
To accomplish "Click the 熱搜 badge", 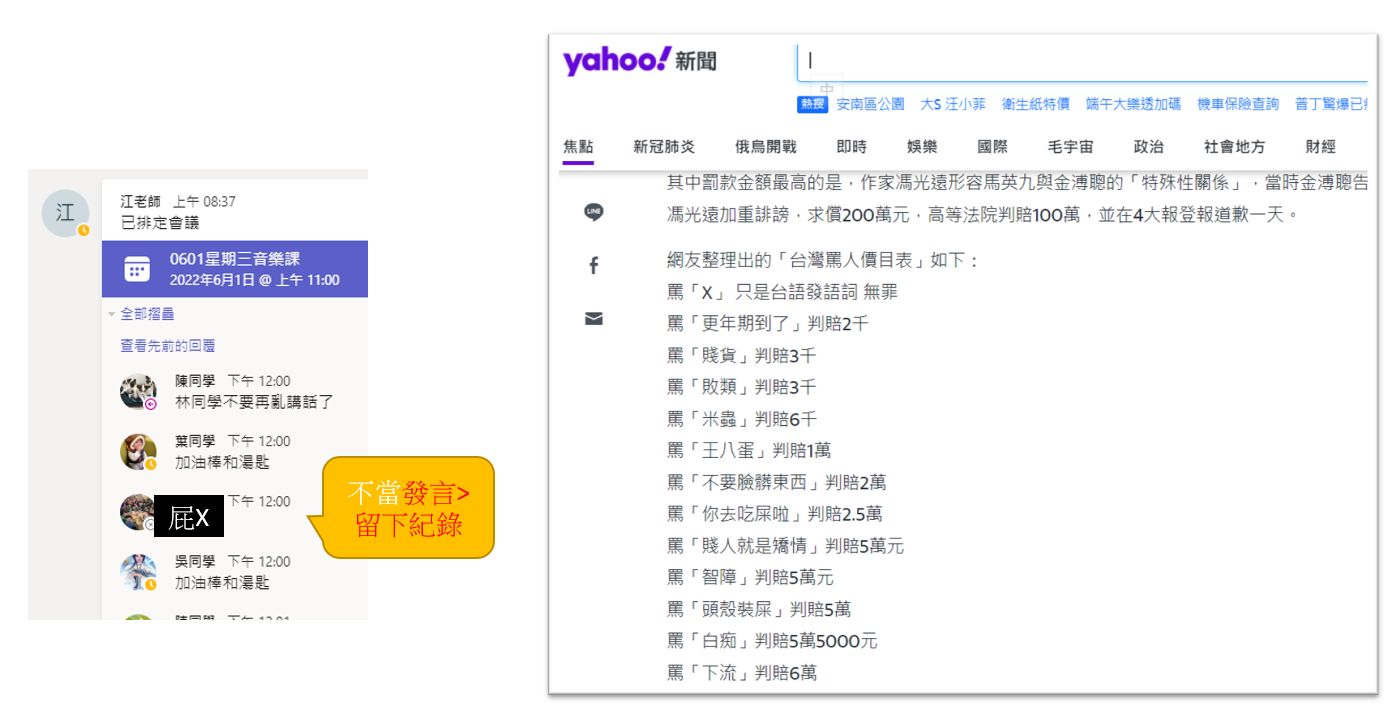I will click(813, 104).
